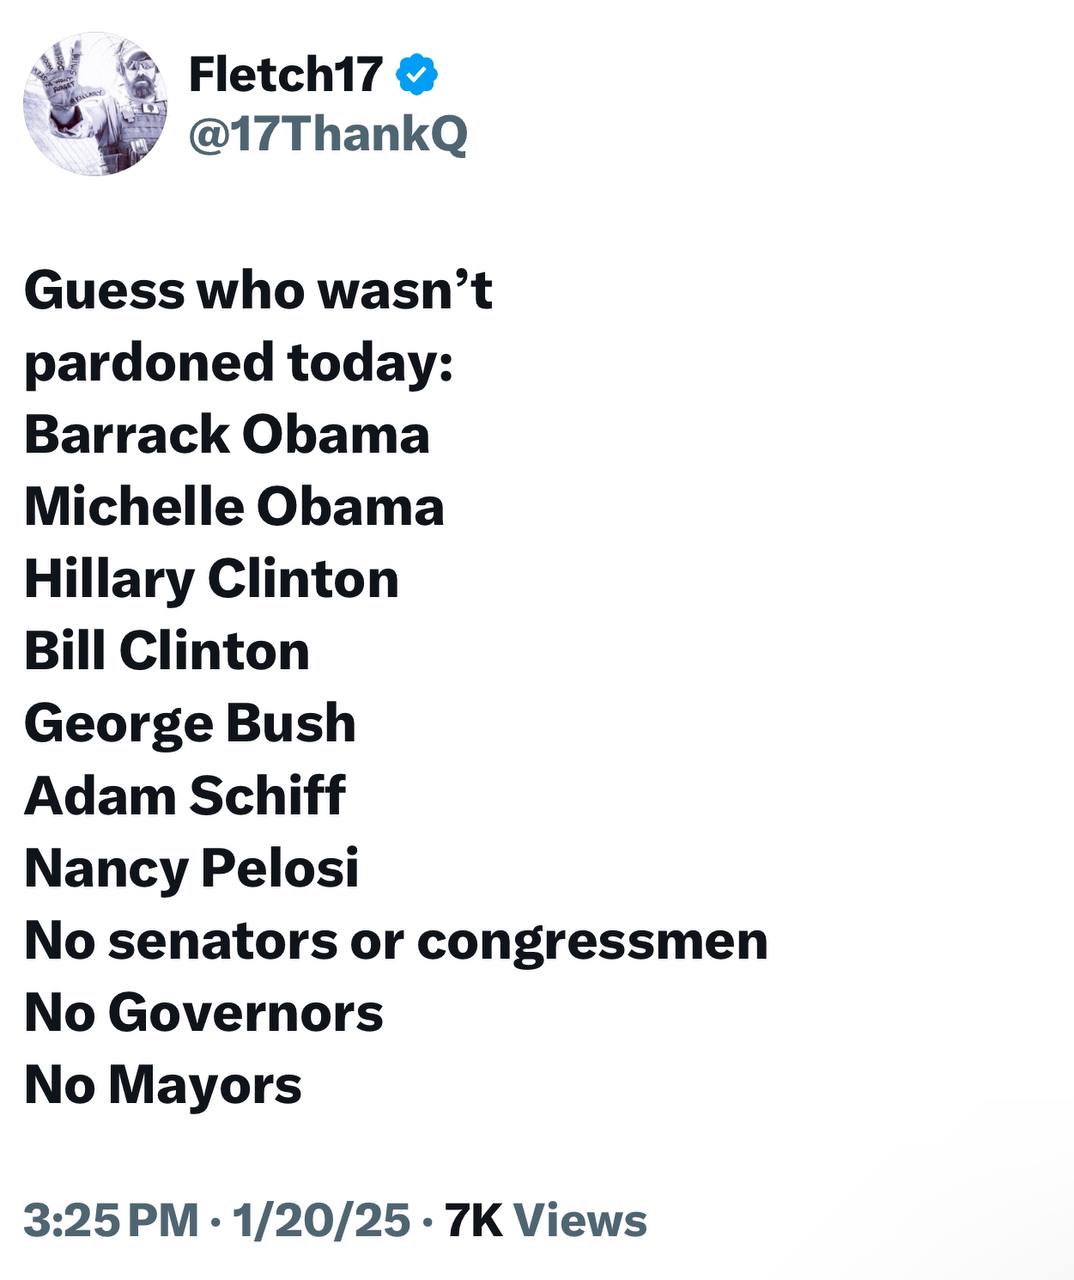The image size is (1074, 1280).
Task: Click the "pardoned today:" text line
Action: click(239, 363)
